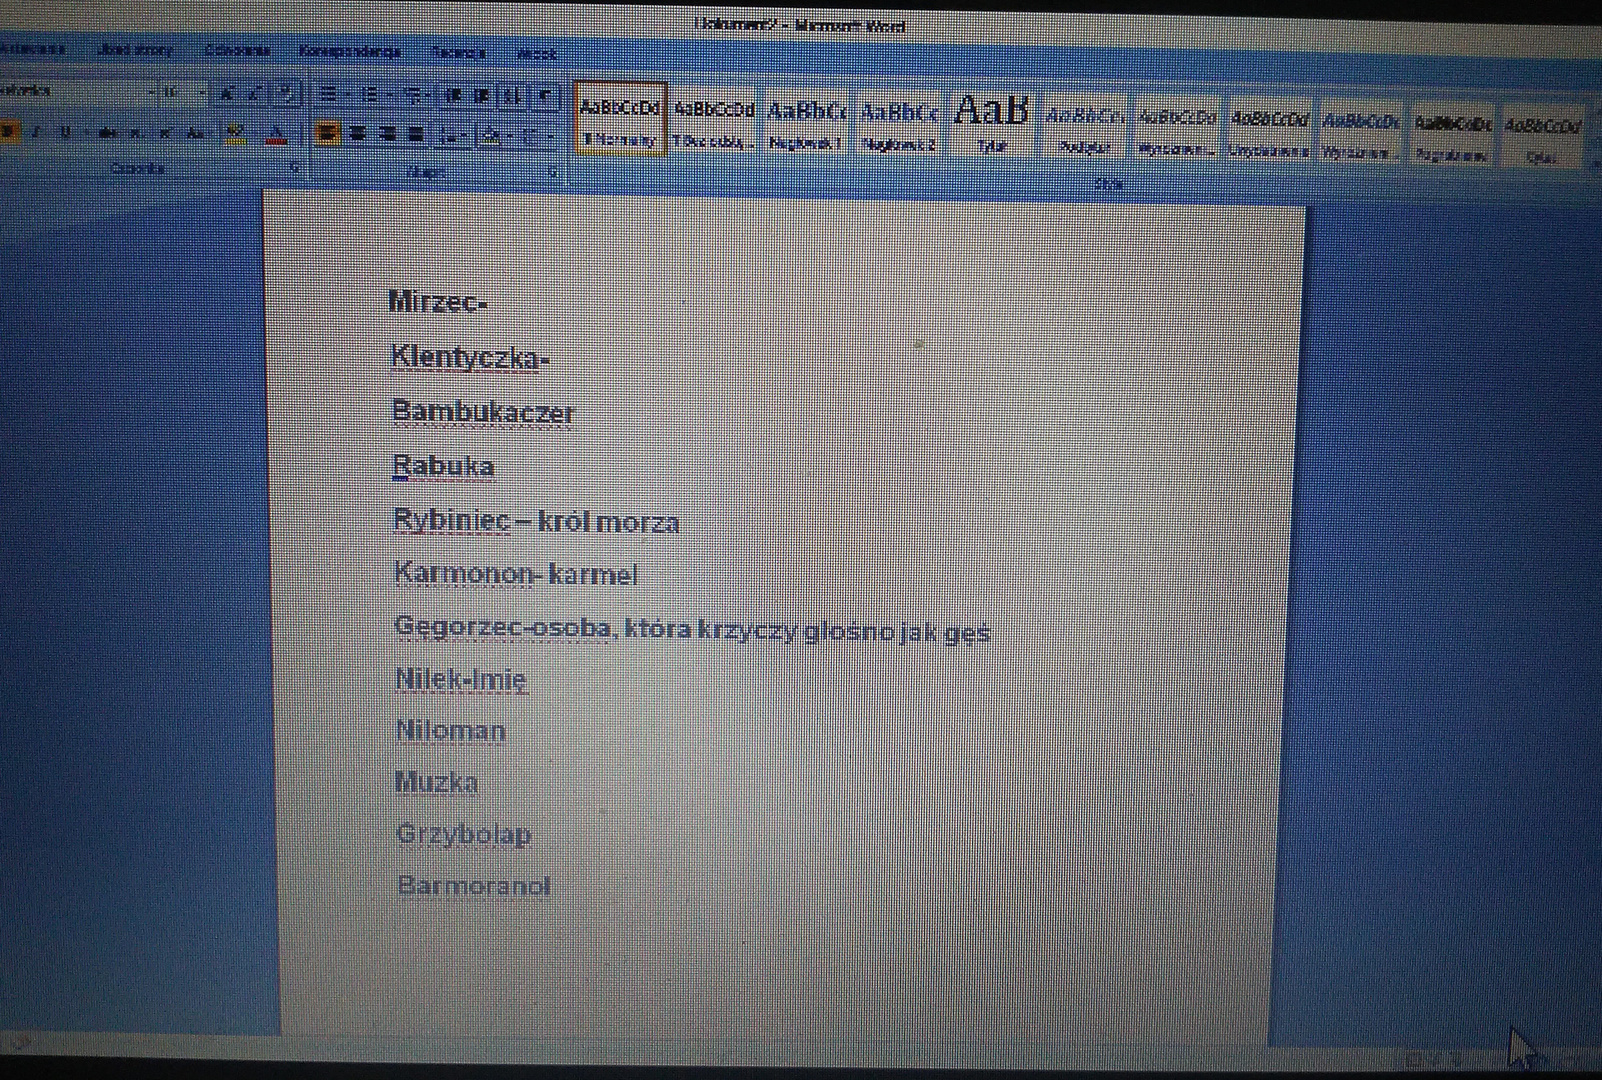Screen dimensions: 1602x1080
Task: Justify the paragraph text
Action: tap(416, 134)
